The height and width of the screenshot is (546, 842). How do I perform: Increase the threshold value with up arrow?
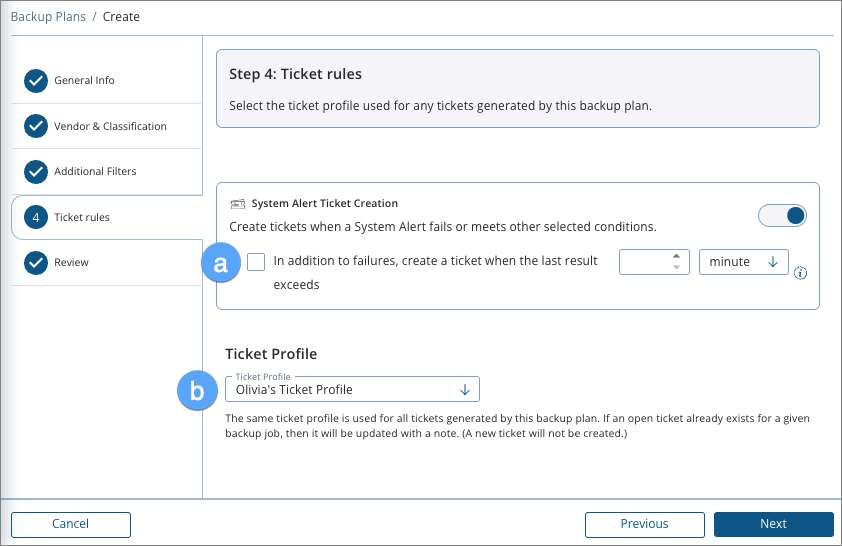pyautogui.click(x=677, y=256)
